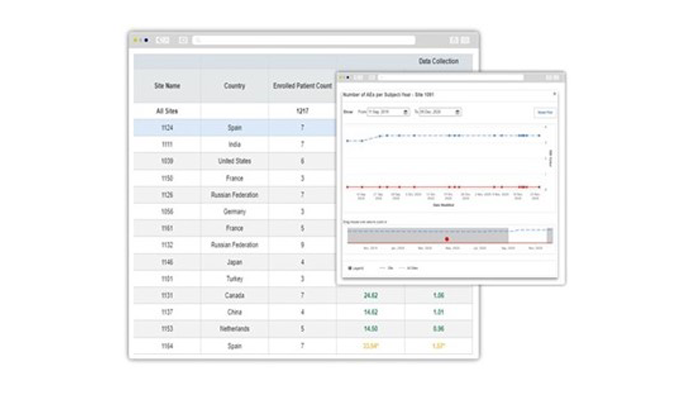Click the red marker on the range navigator

447,240
